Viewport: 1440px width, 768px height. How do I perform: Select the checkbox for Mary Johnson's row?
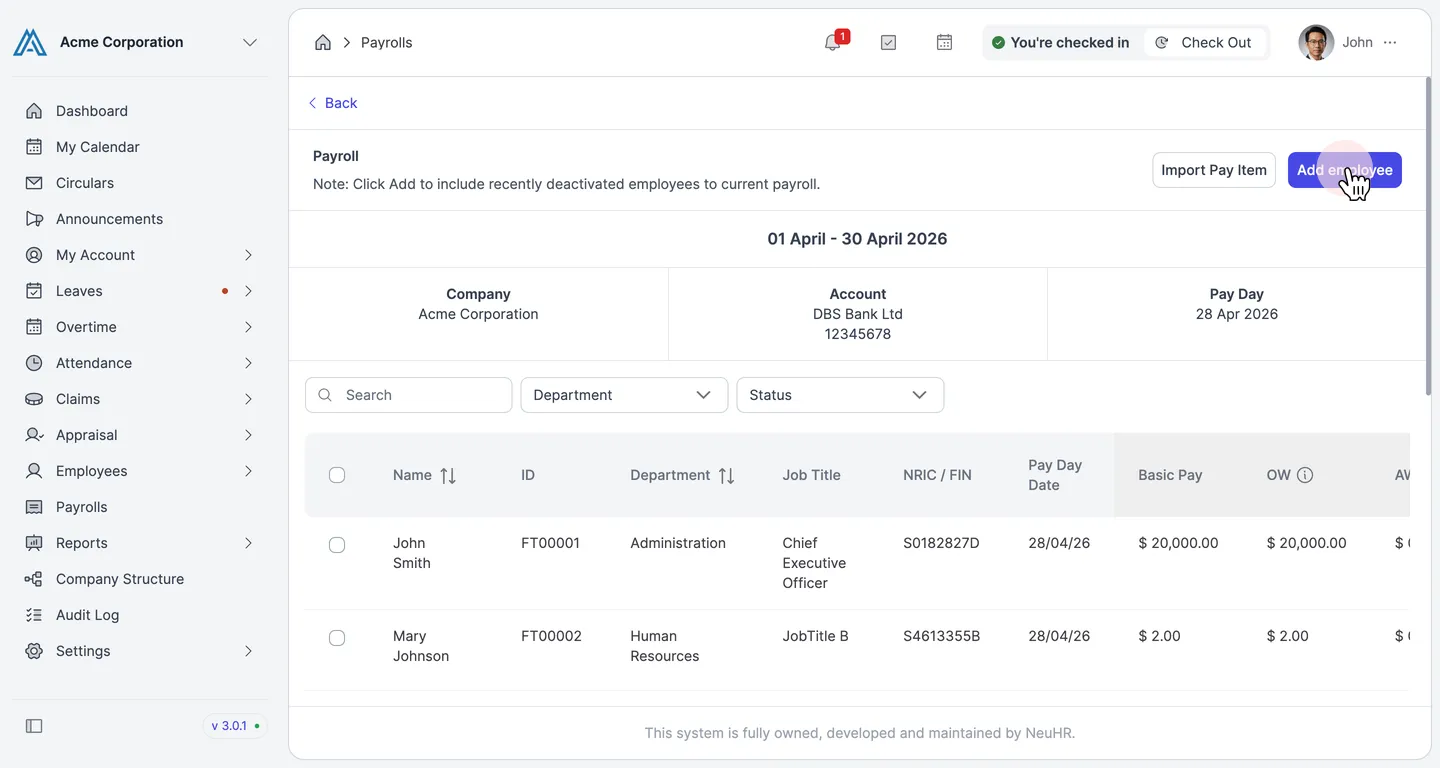[x=337, y=638]
